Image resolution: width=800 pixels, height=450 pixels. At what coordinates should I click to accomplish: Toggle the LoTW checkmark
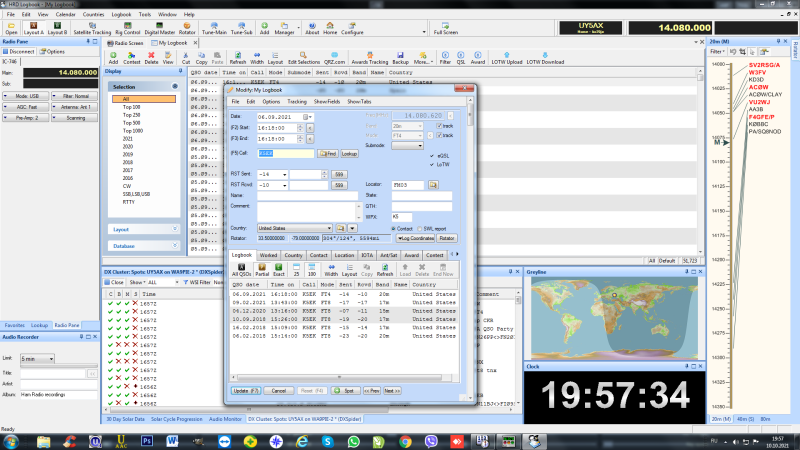[432, 165]
